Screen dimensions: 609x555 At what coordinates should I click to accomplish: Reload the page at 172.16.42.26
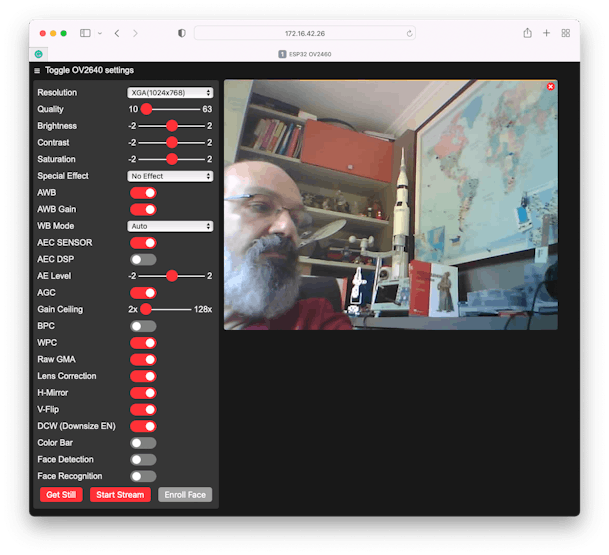[x=409, y=34]
